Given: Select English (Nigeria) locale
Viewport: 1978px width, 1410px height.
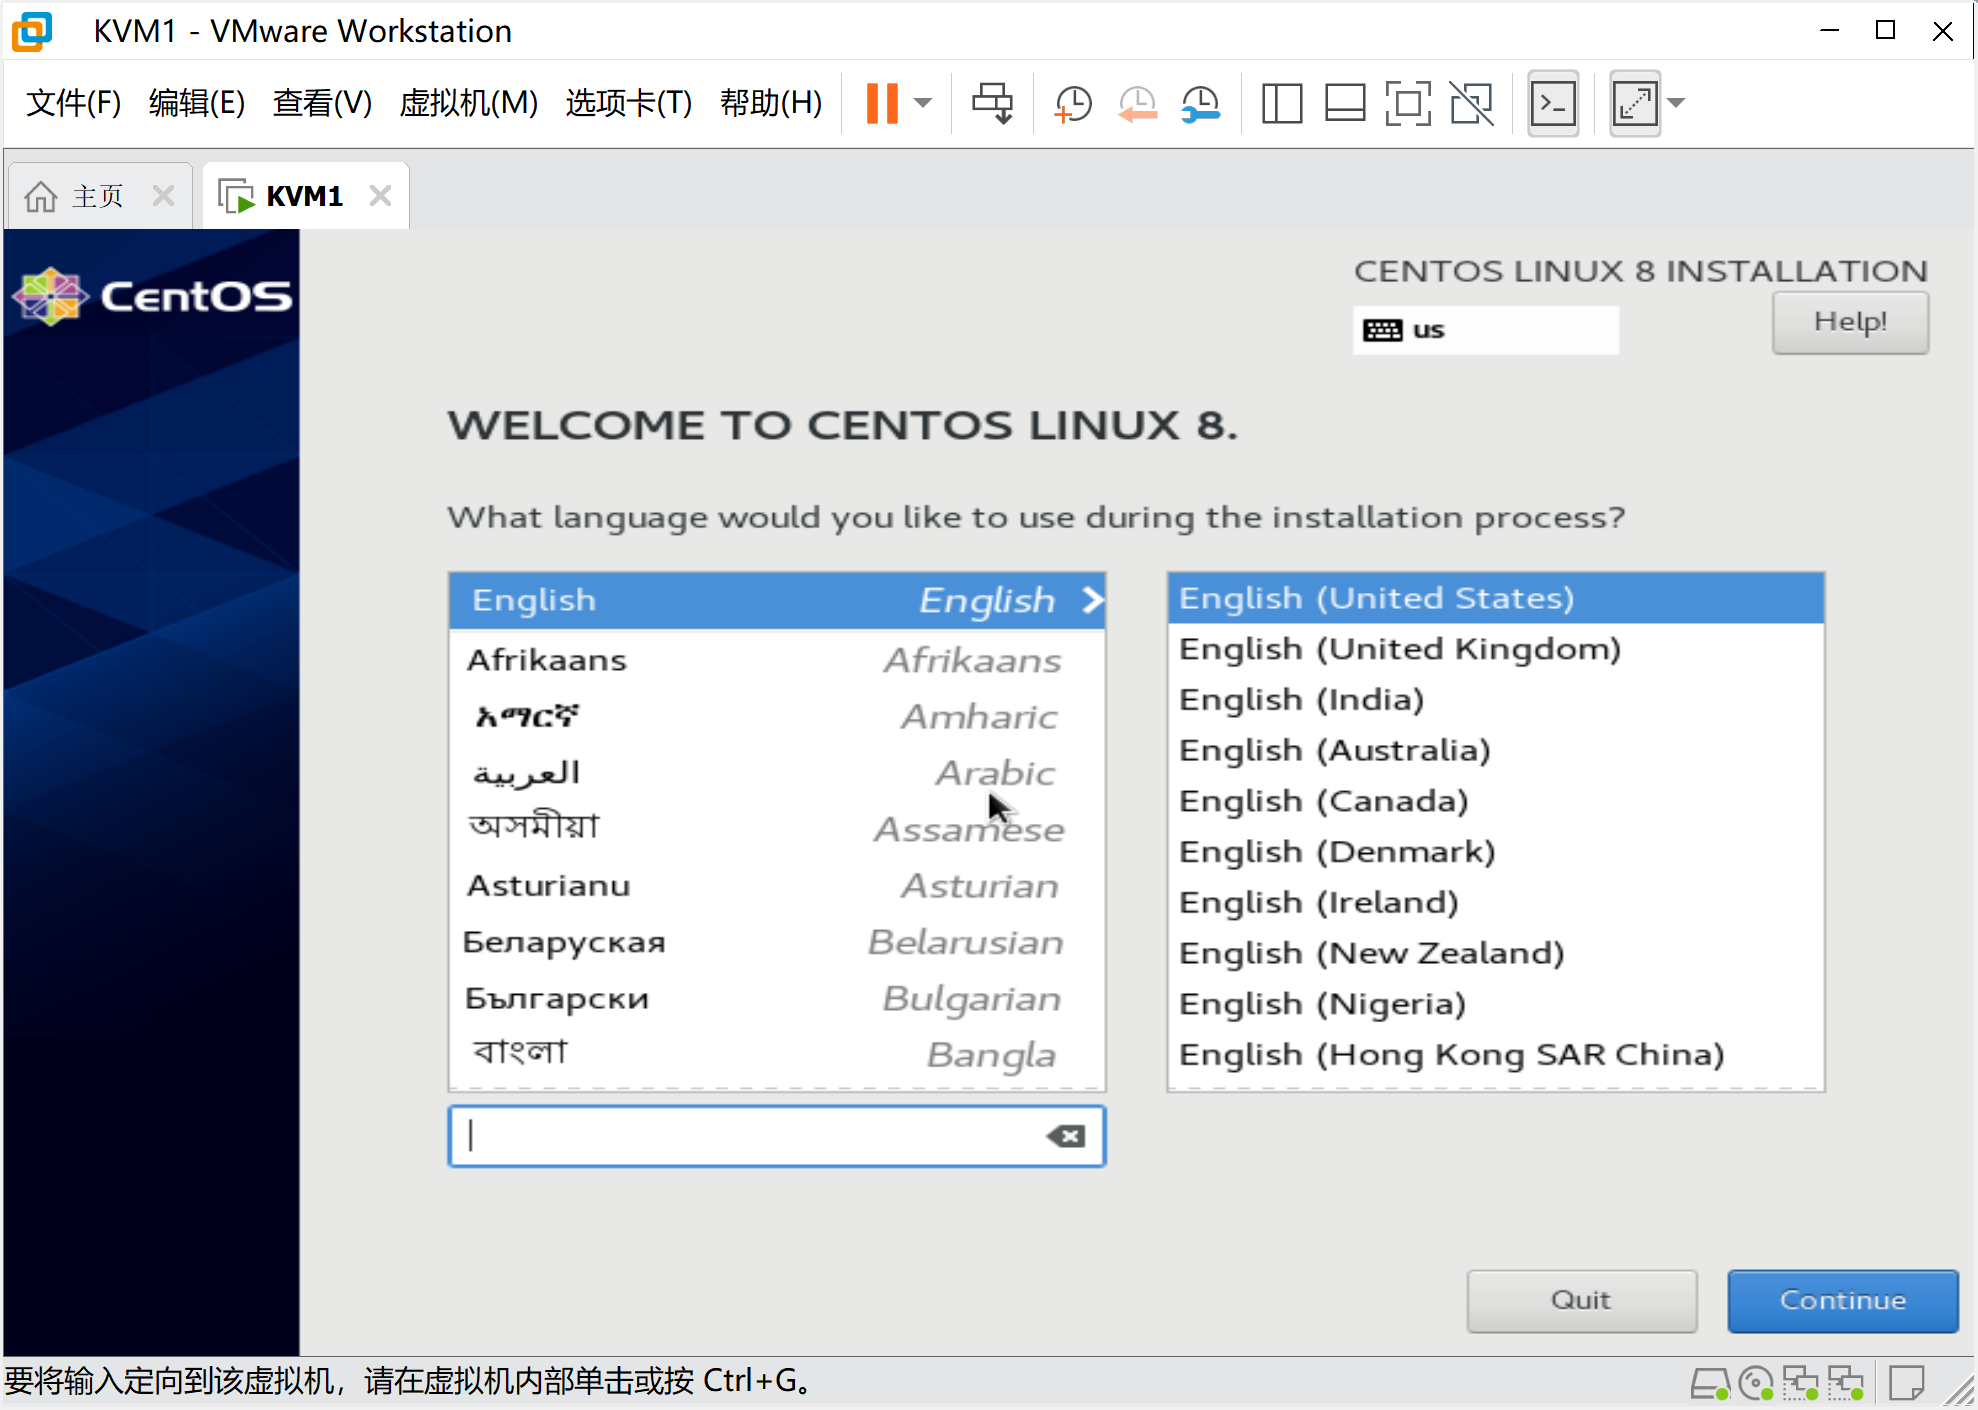Looking at the screenshot, I should (1495, 1004).
